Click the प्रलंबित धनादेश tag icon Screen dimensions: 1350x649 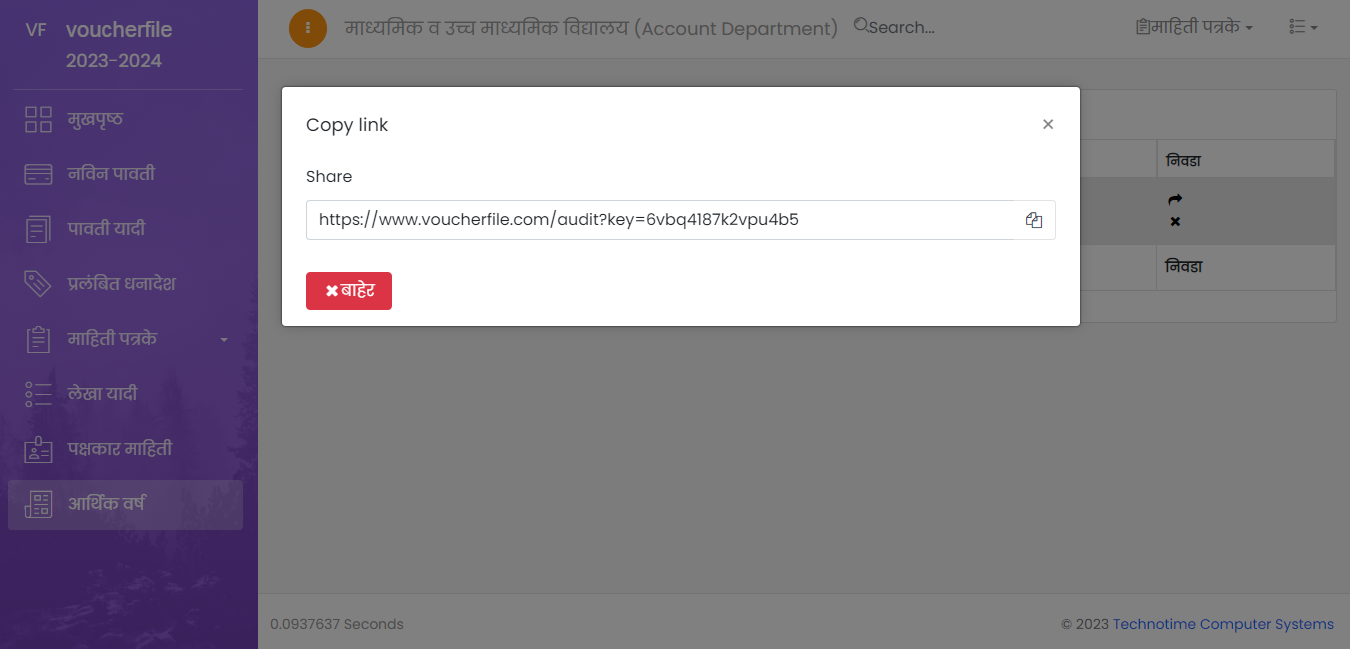tap(38, 284)
